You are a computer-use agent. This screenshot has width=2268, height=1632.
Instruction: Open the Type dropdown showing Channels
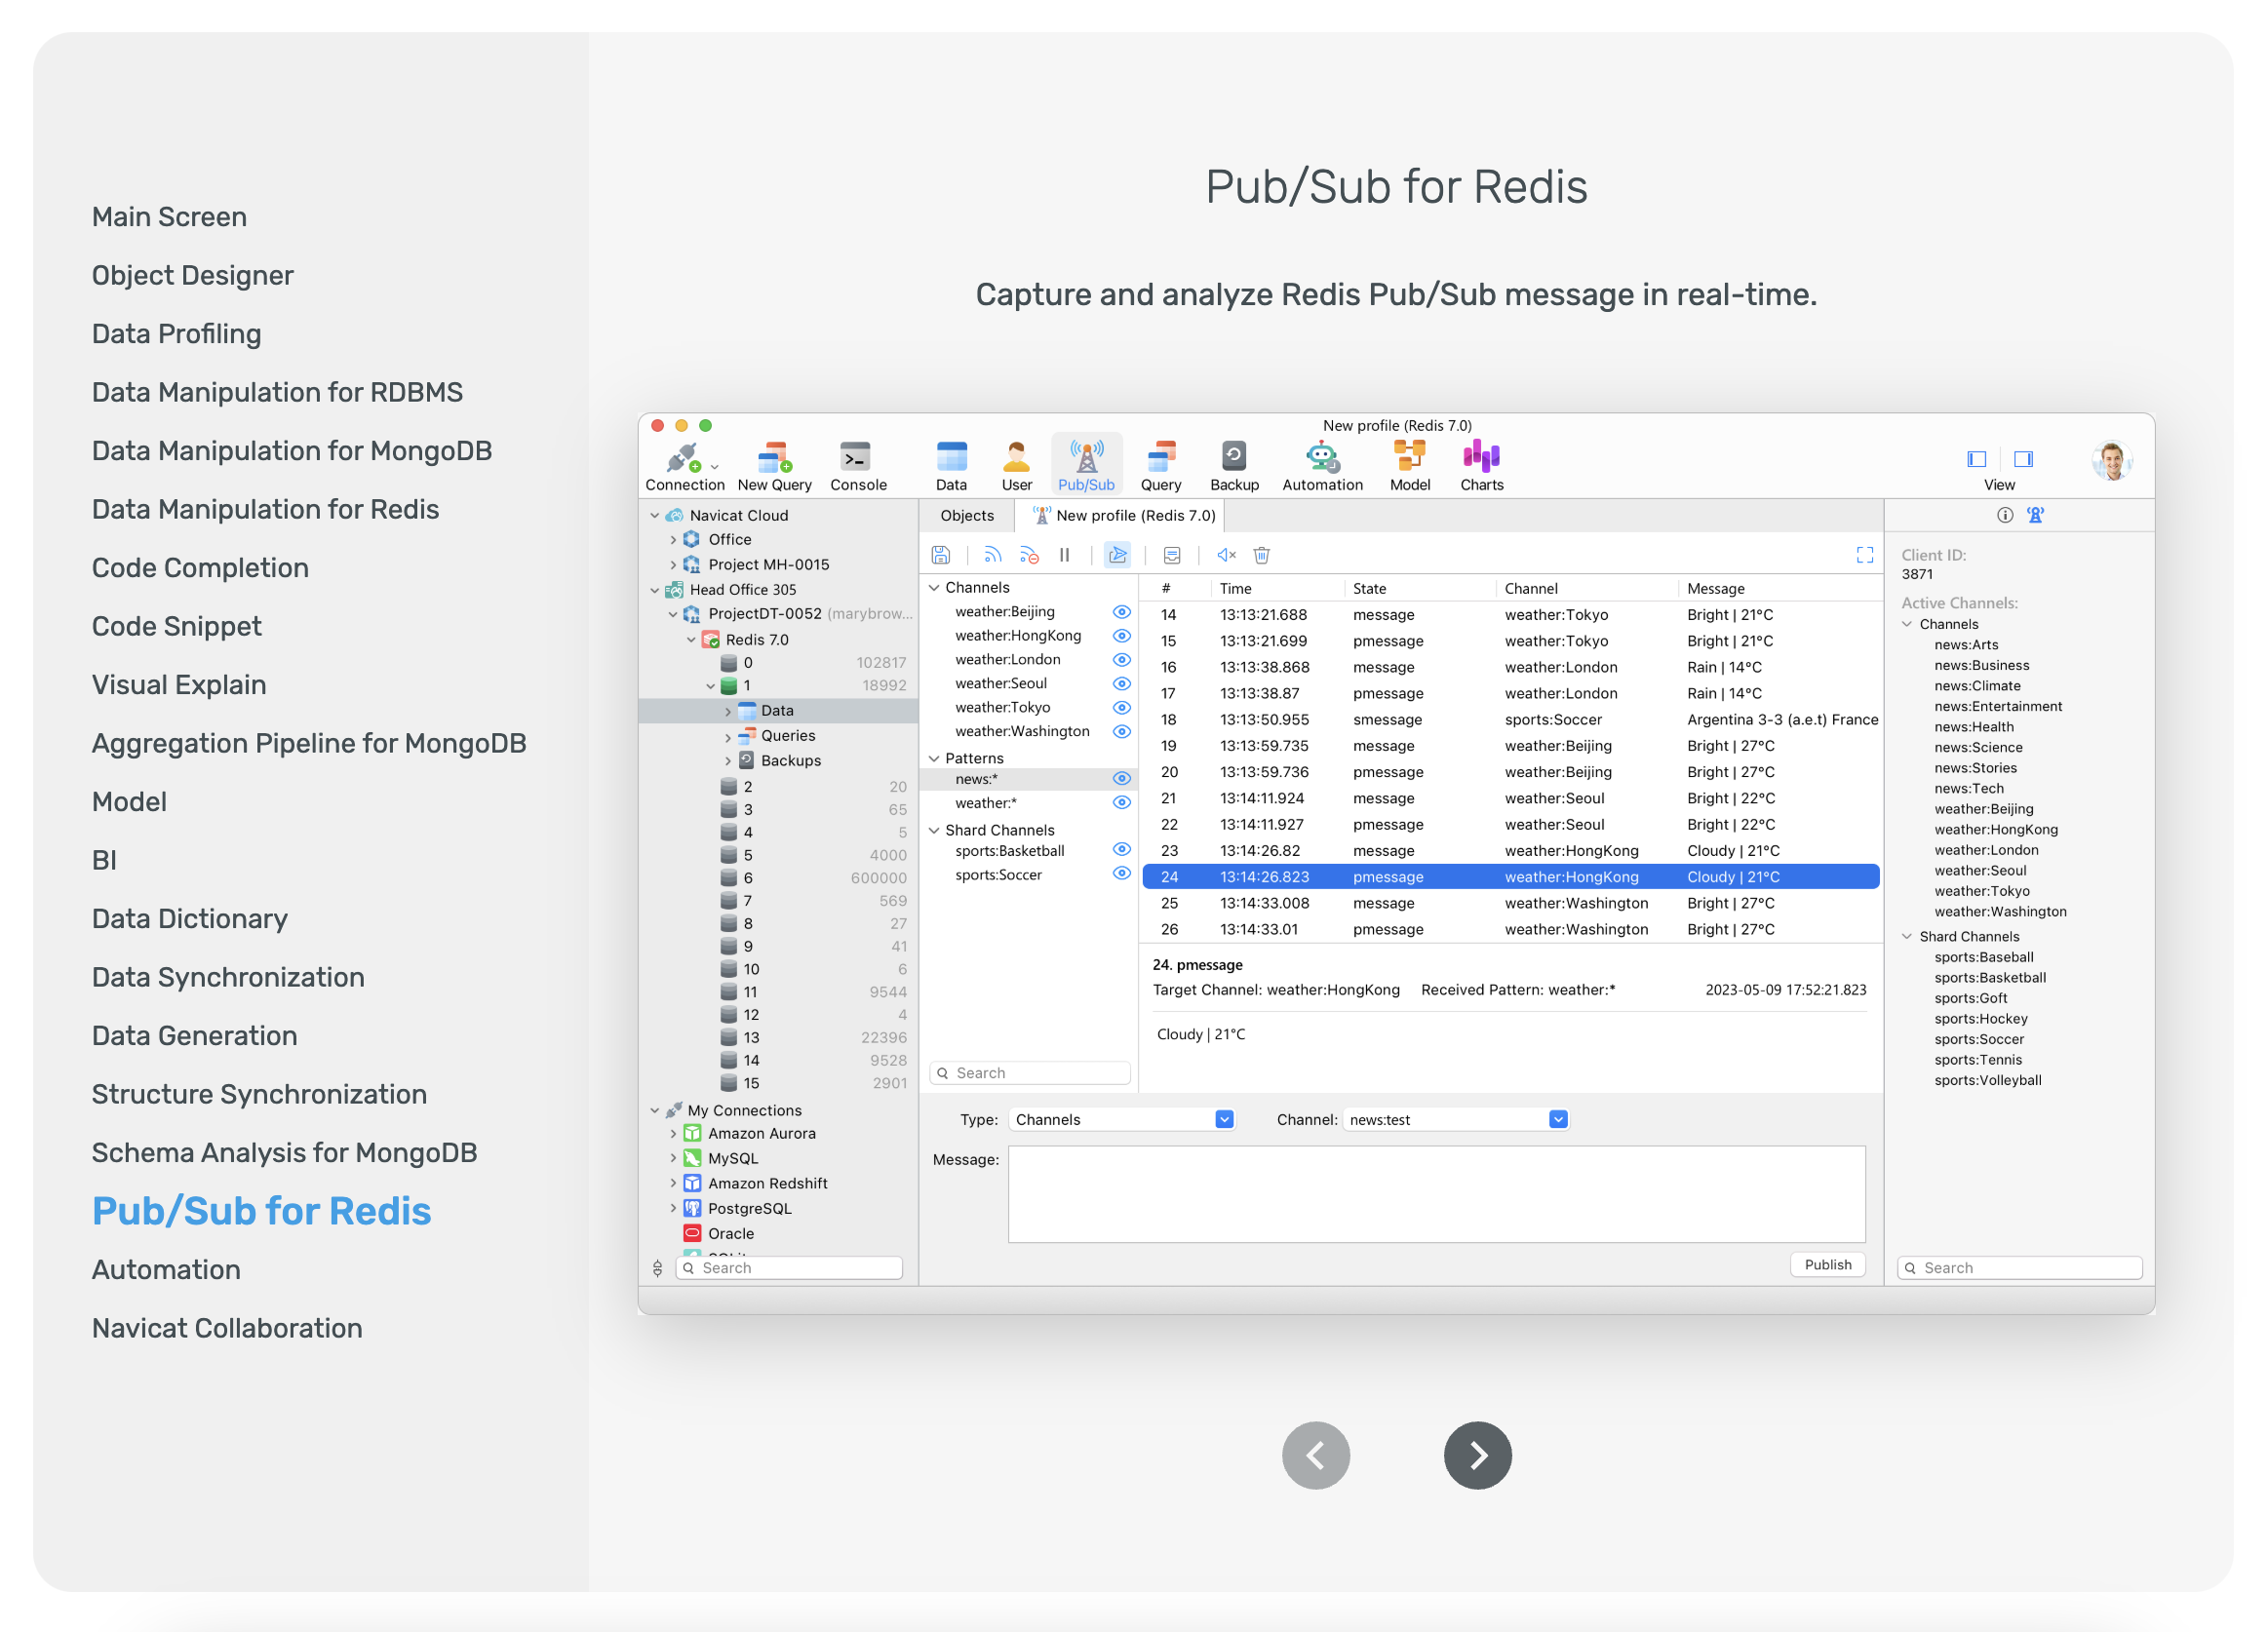click(x=1122, y=1120)
